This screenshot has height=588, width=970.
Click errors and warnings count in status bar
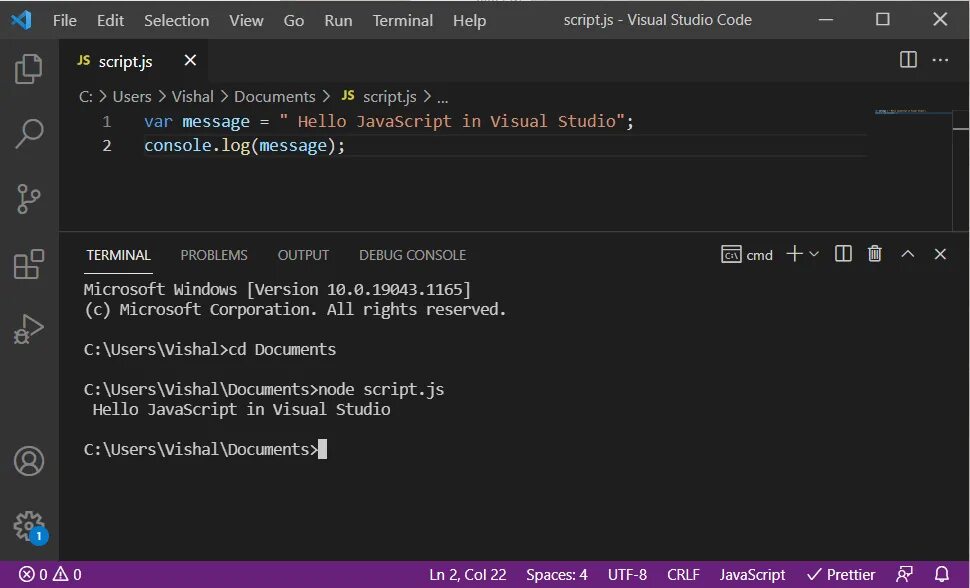[50, 575]
